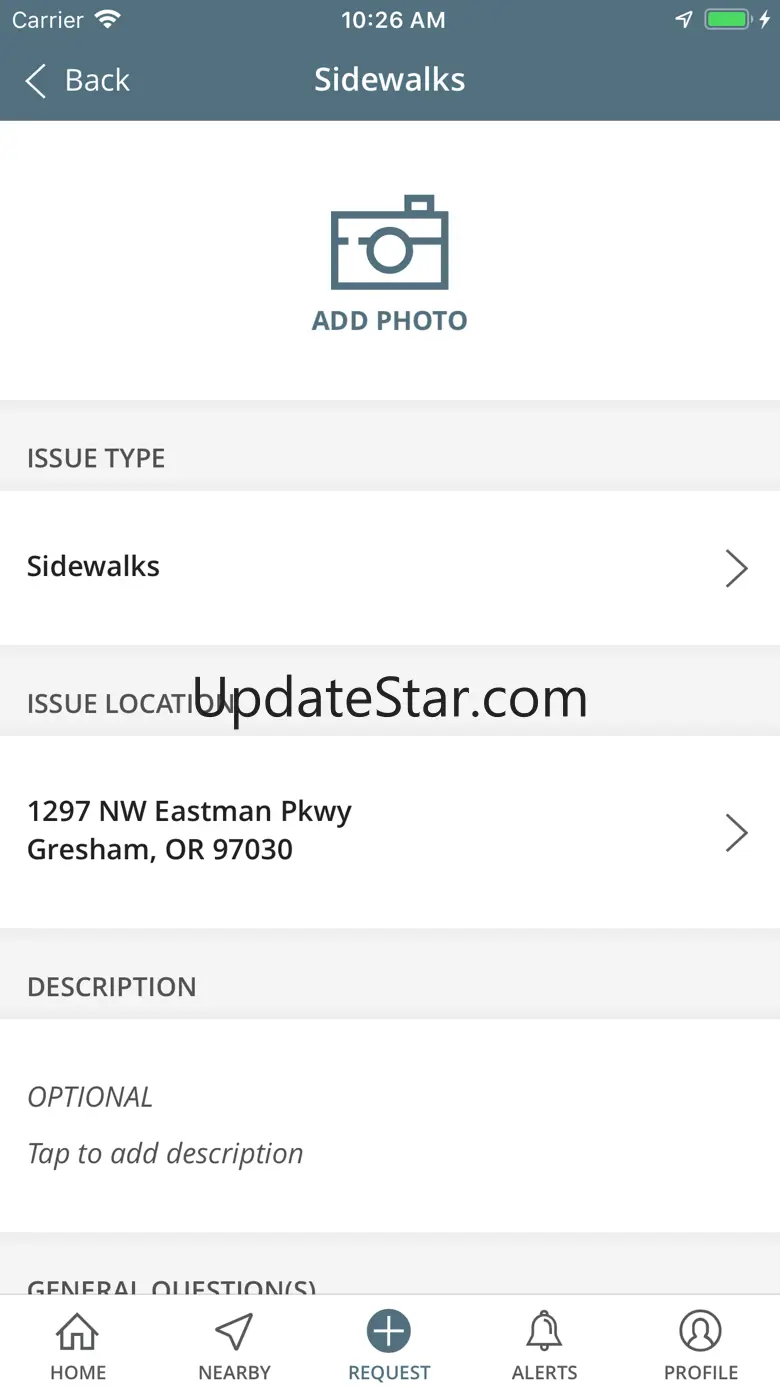Tap the back arrow chevron icon

click(x=36, y=81)
